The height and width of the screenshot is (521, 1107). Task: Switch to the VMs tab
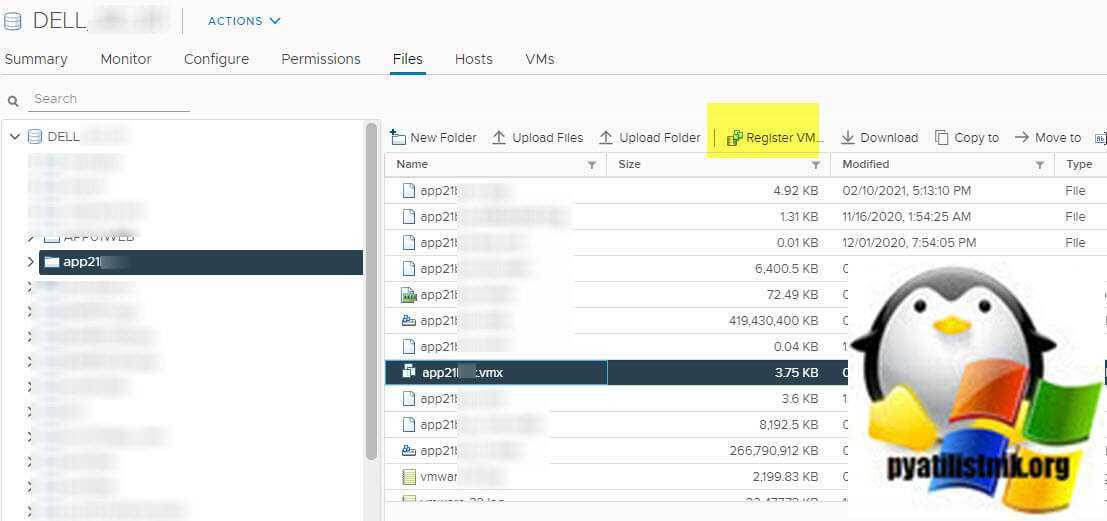click(539, 59)
